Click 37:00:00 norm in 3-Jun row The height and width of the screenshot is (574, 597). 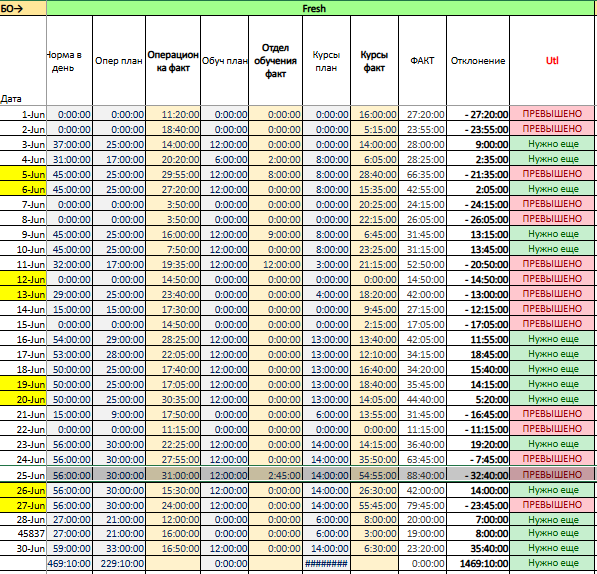click(69, 144)
